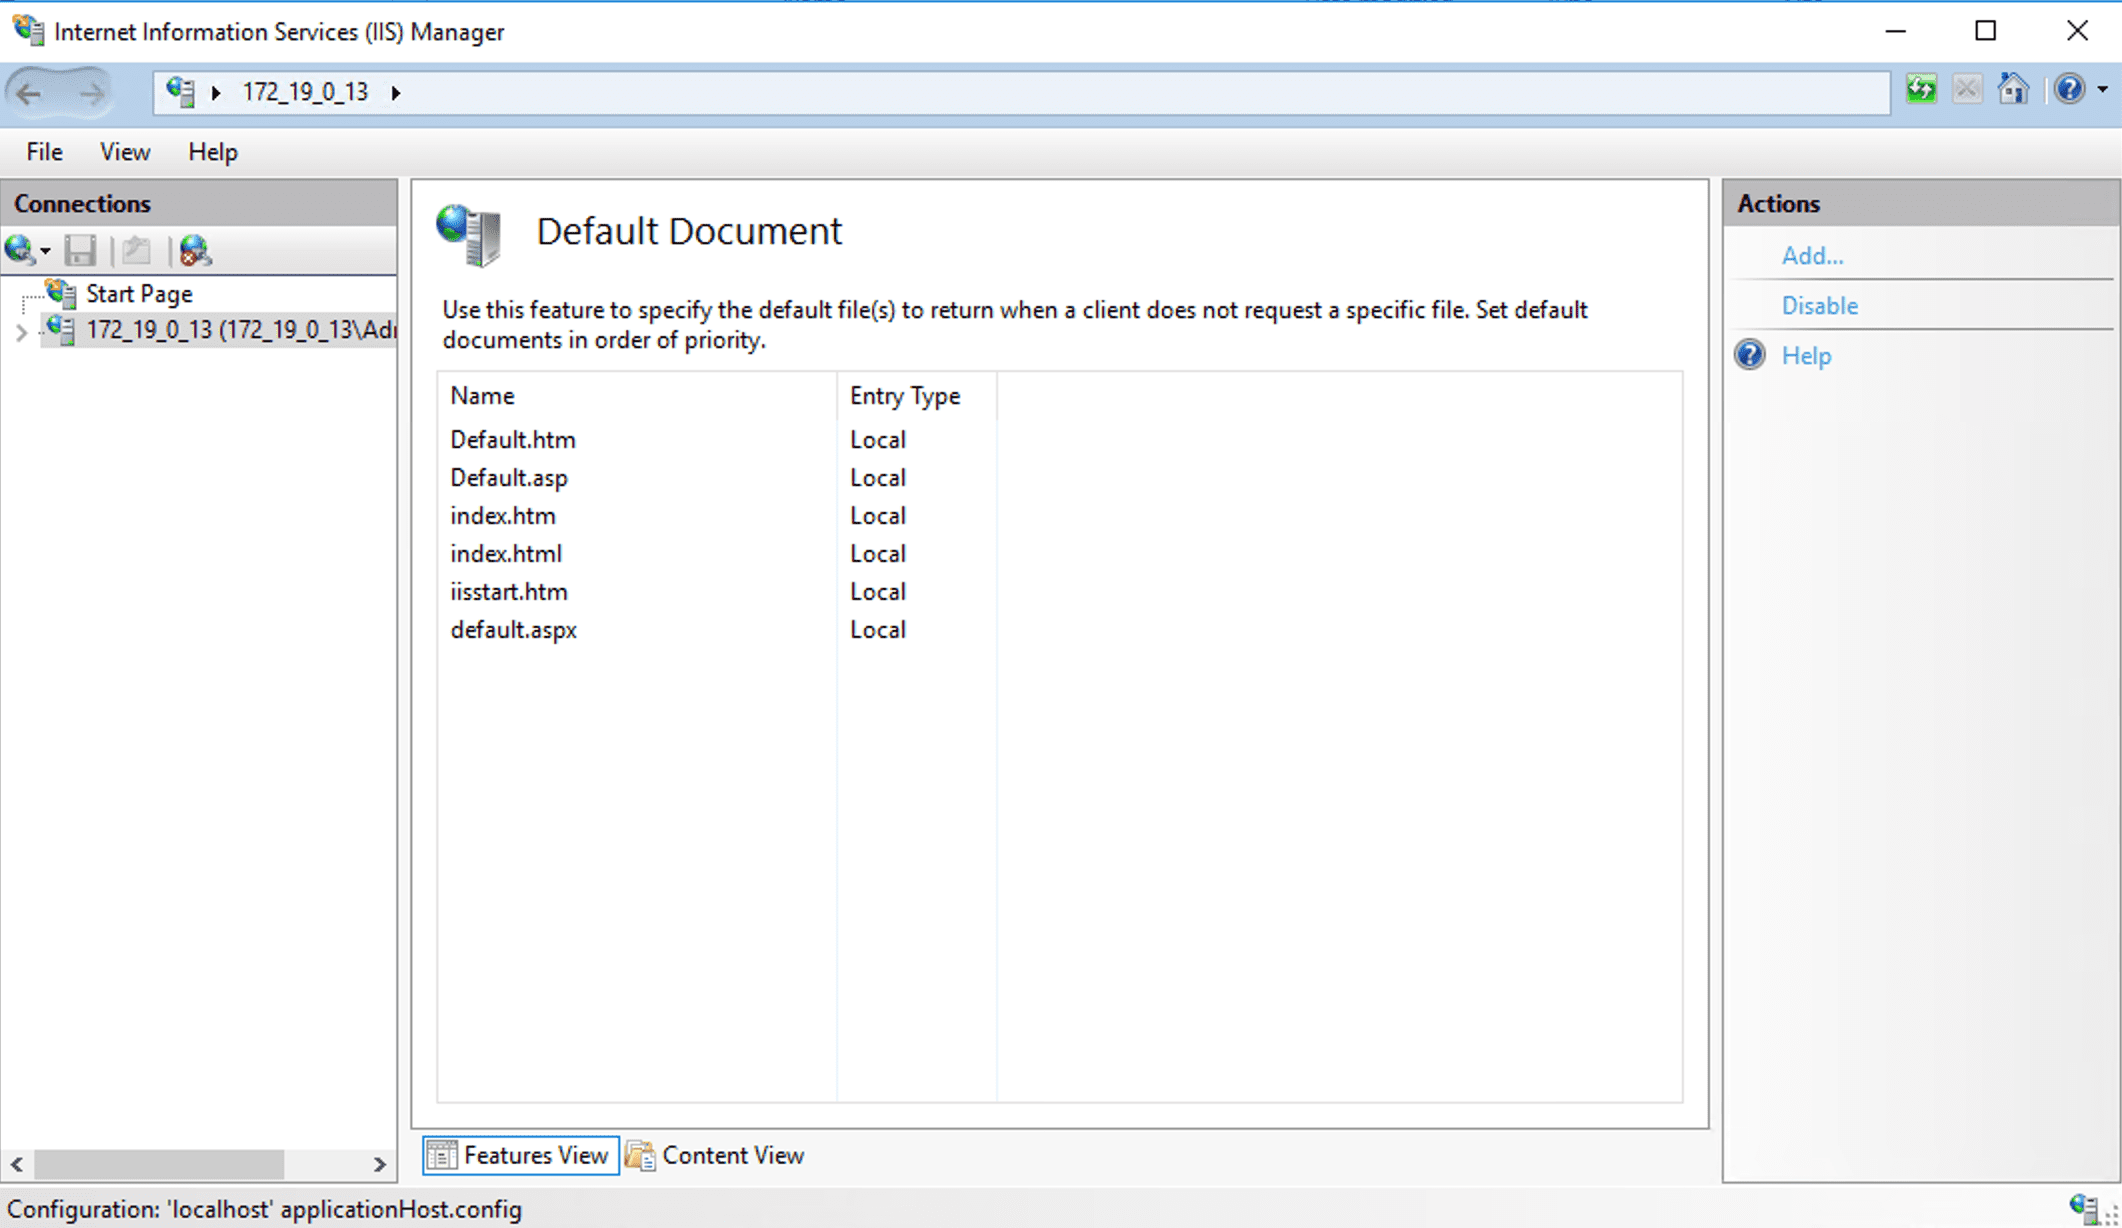Click the Stop icon in the address toolbar
2122x1228 pixels.
click(x=1967, y=90)
